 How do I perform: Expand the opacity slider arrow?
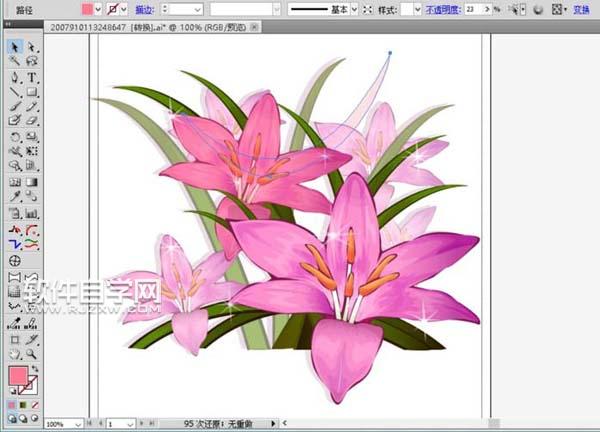pos(487,10)
